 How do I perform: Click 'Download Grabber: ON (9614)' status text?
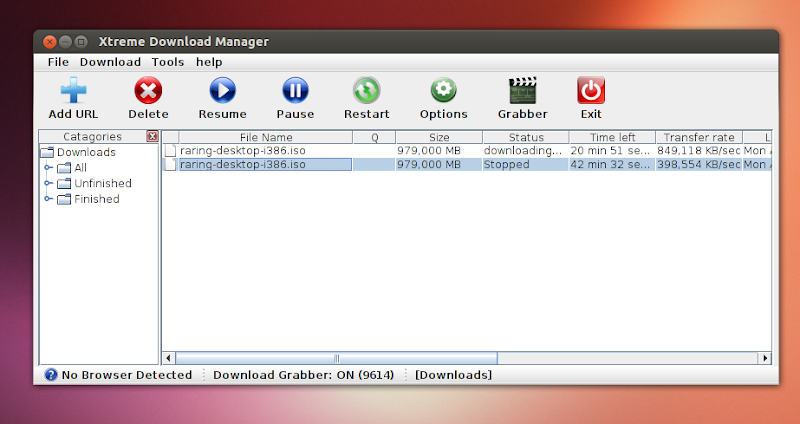point(304,375)
